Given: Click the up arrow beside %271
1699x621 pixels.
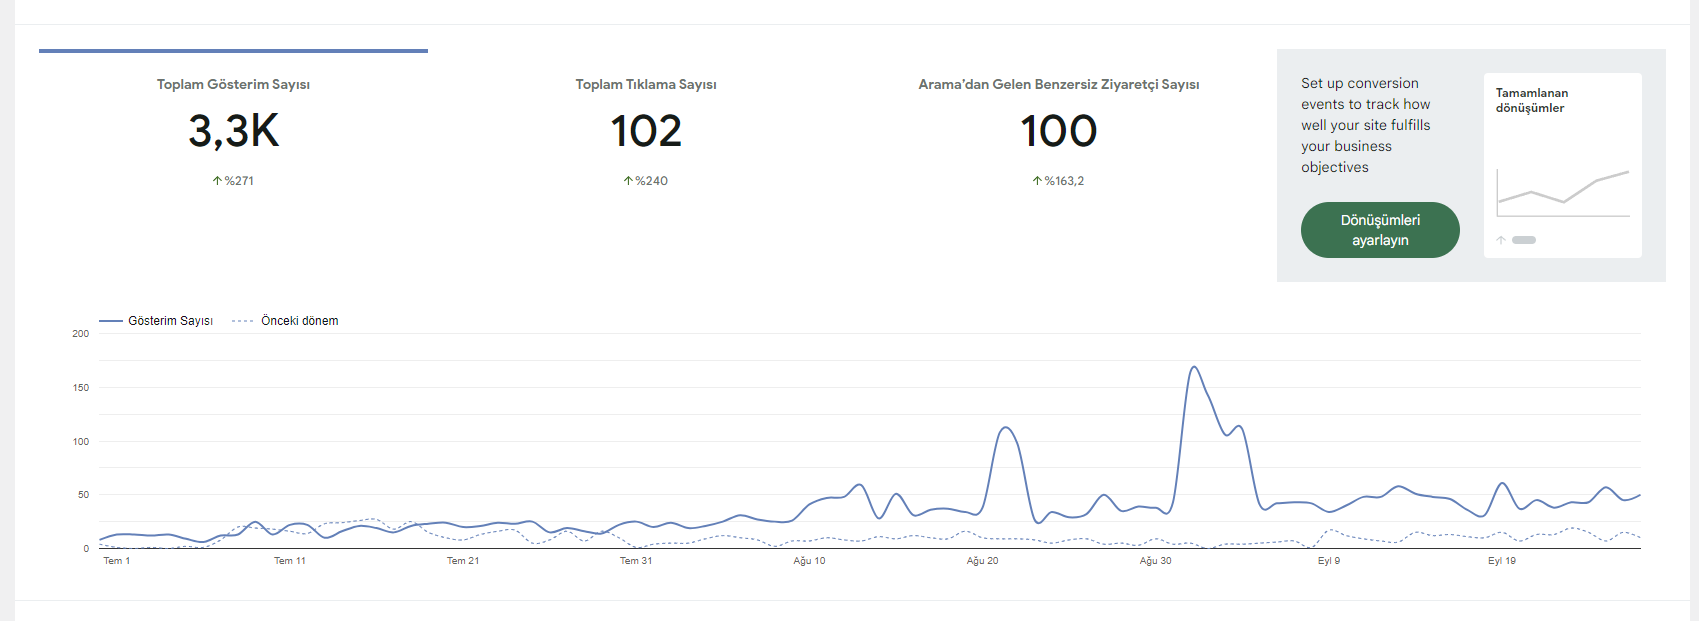Looking at the screenshot, I should 217,181.
